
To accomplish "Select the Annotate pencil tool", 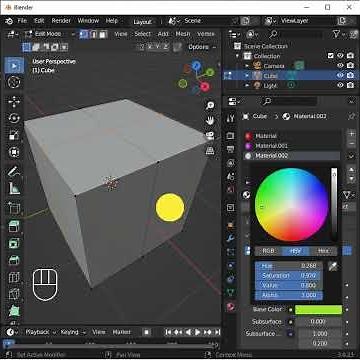I will (14, 172).
